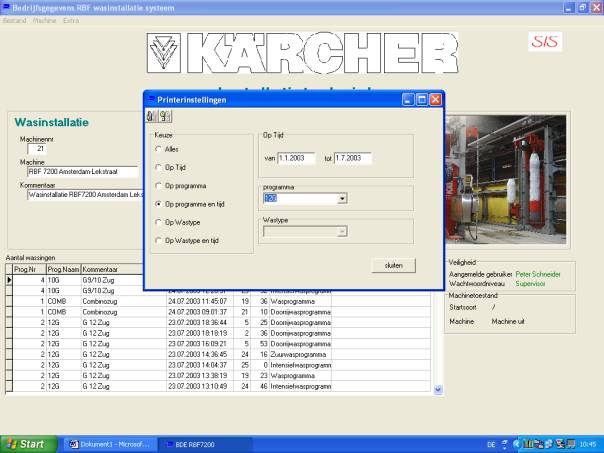Open the Bestand menu
The image size is (604, 453).
click(x=15, y=20)
